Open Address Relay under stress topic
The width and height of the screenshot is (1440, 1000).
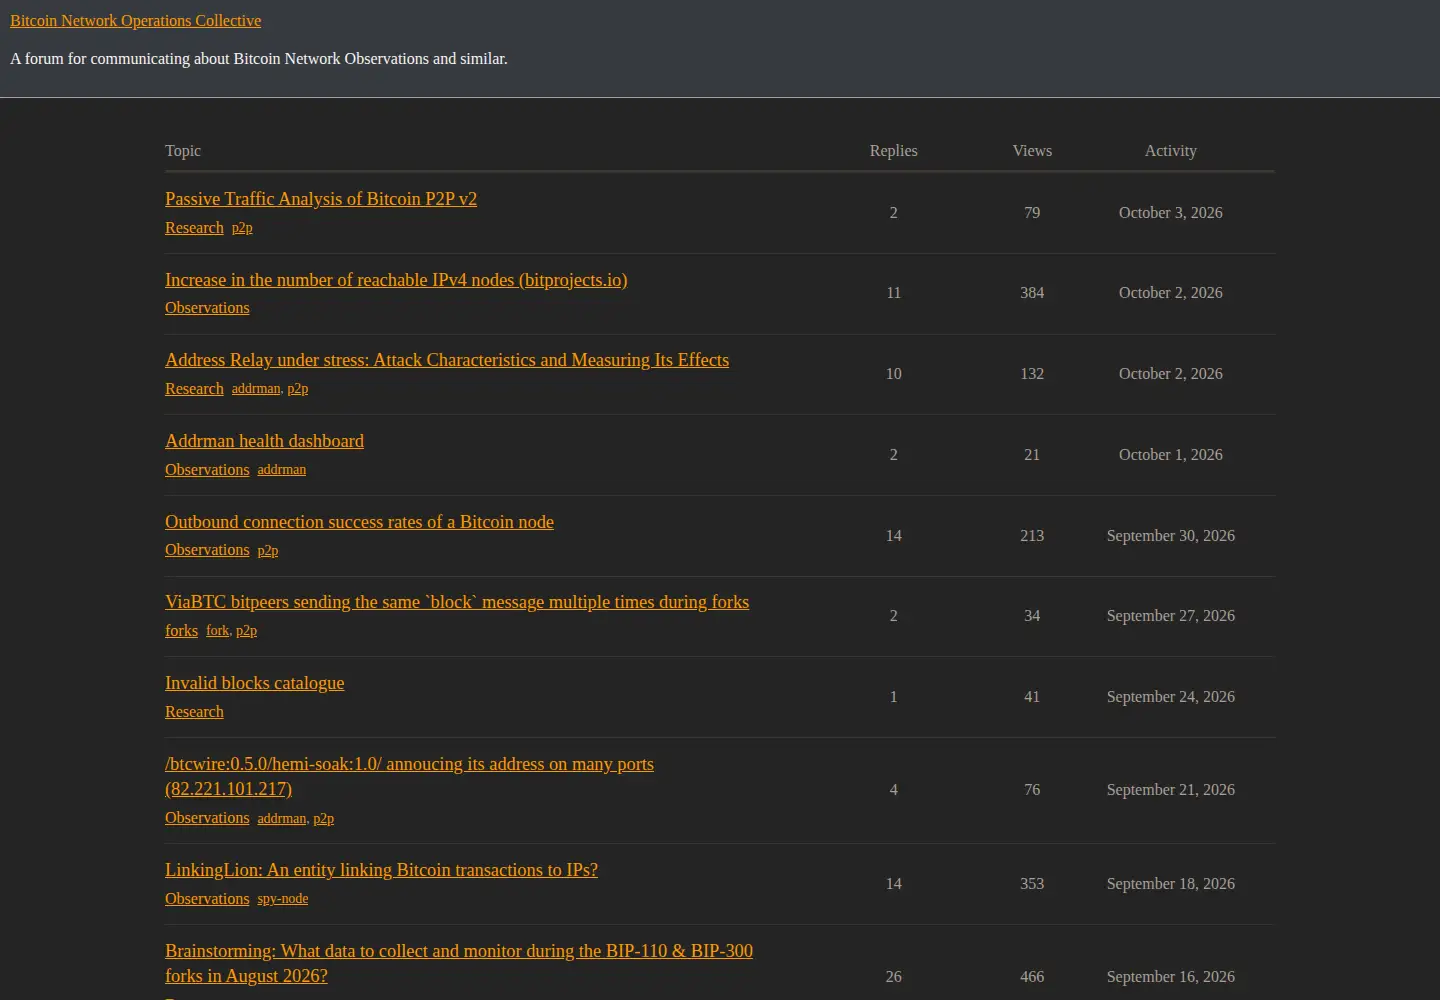tap(447, 359)
